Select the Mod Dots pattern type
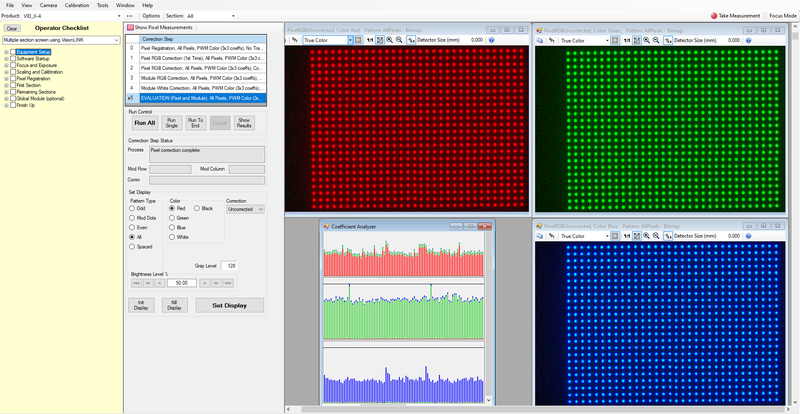This screenshot has width=800, height=414. coord(132,217)
